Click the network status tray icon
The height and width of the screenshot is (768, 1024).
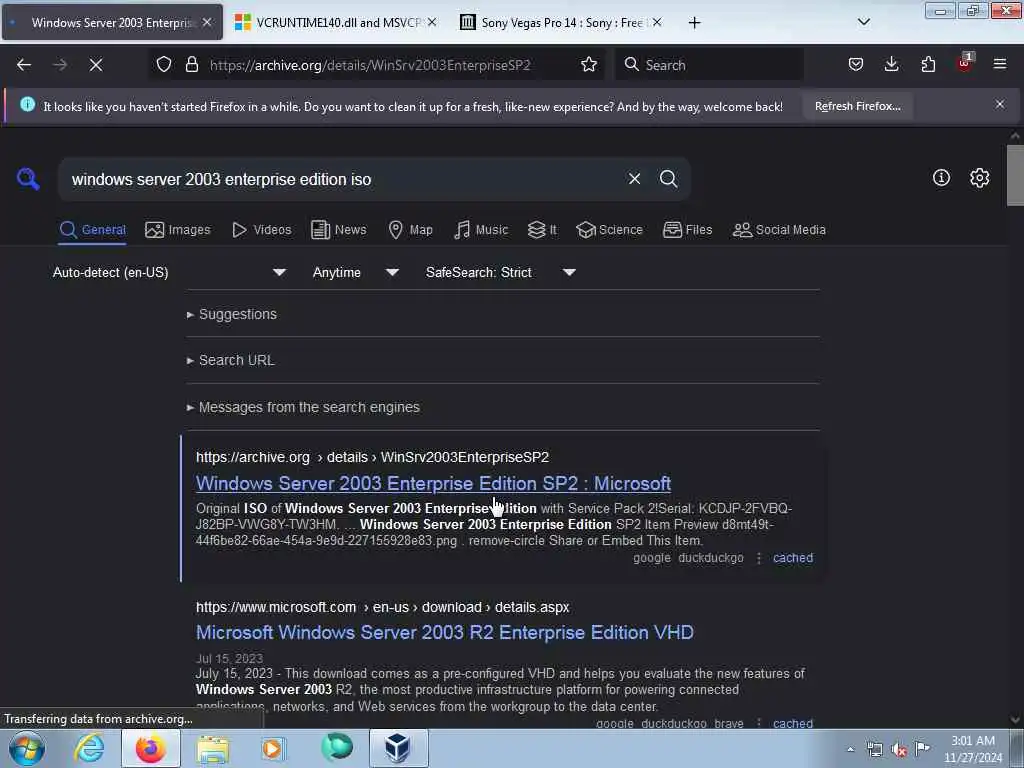point(874,749)
